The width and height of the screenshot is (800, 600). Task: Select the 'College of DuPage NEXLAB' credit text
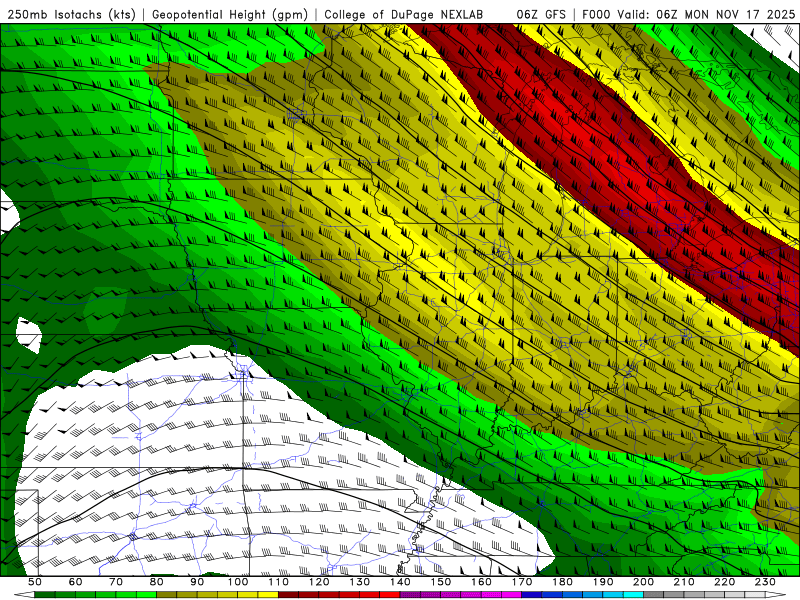(403, 14)
